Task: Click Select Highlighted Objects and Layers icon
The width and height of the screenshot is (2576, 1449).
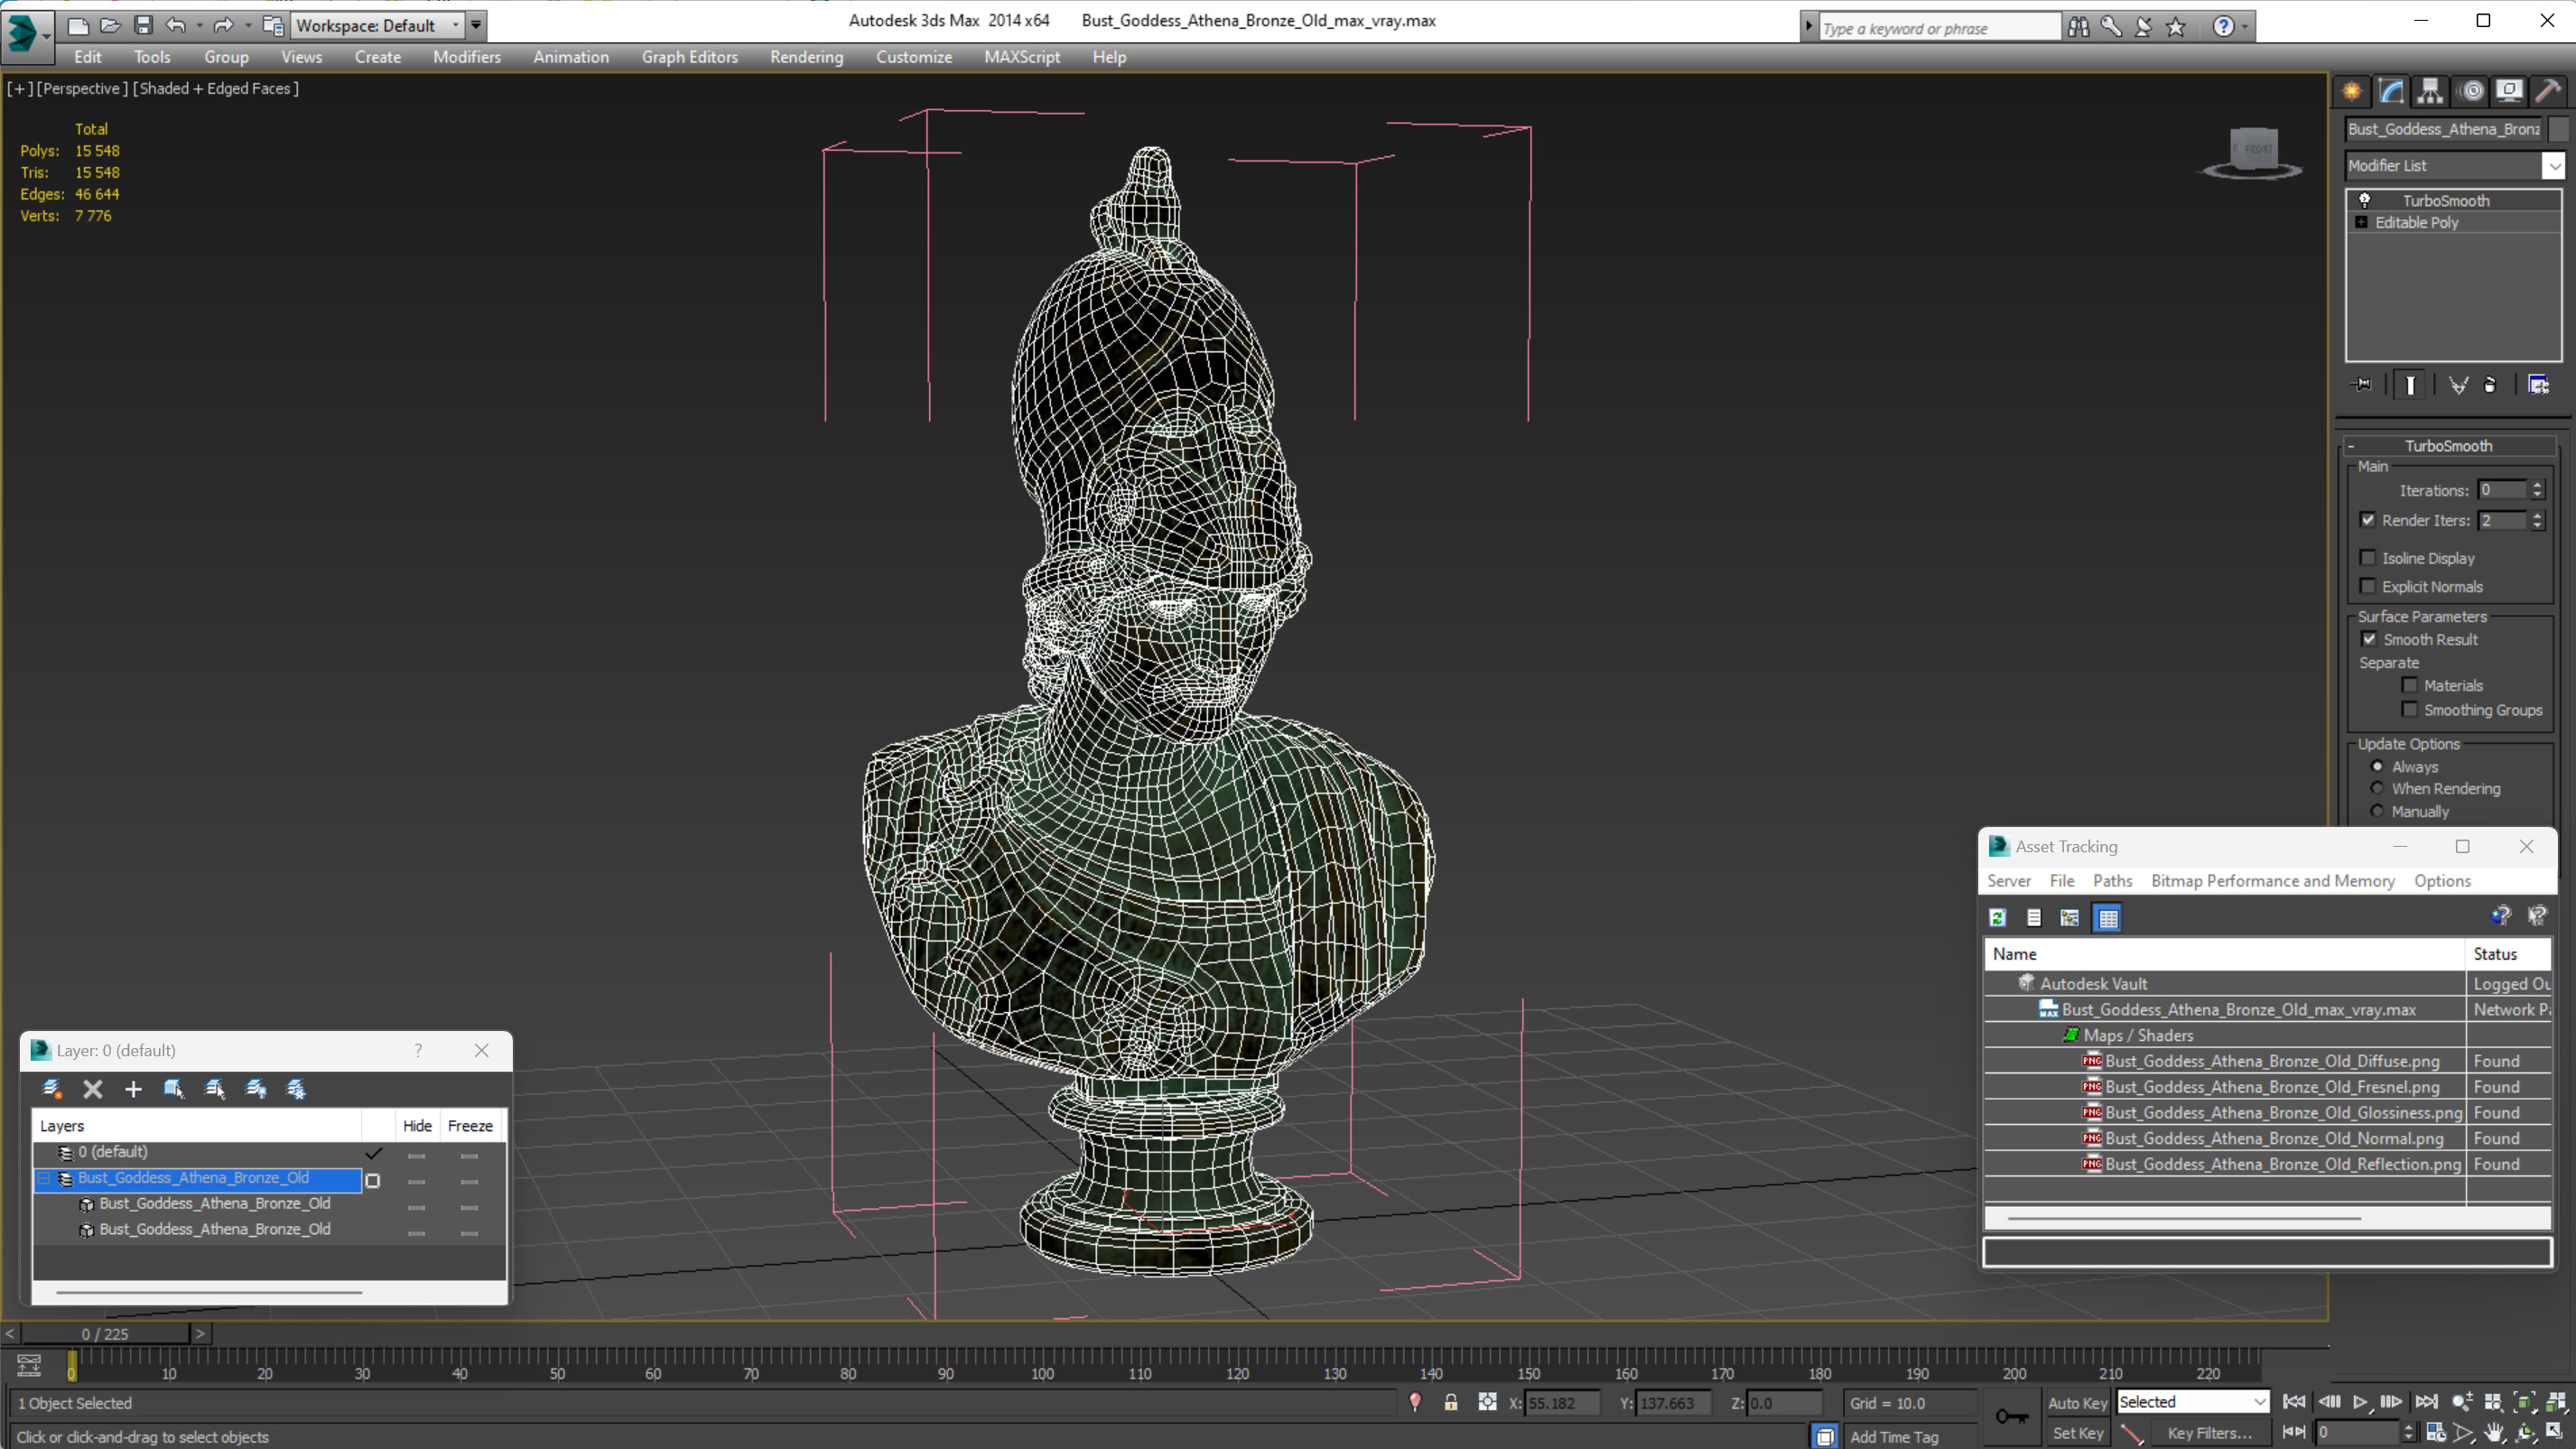Action: tap(174, 1089)
